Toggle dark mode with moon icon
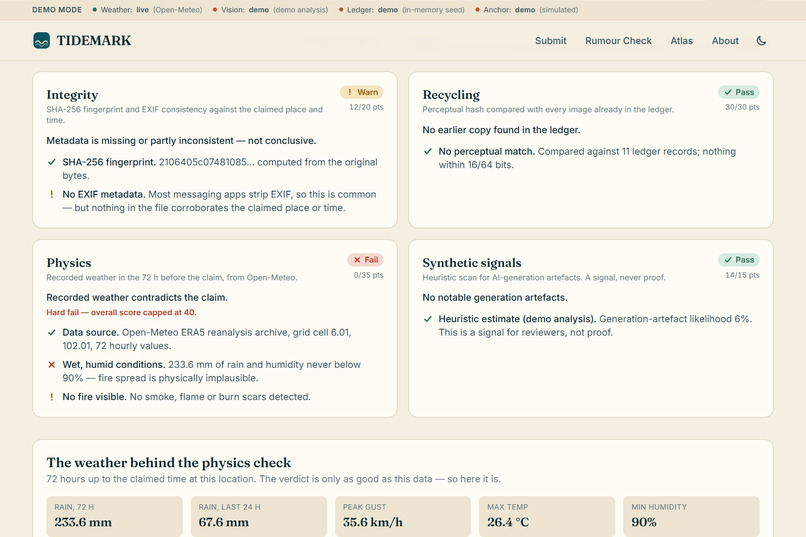Viewport: 806px width, 537px height. point(761,41)
